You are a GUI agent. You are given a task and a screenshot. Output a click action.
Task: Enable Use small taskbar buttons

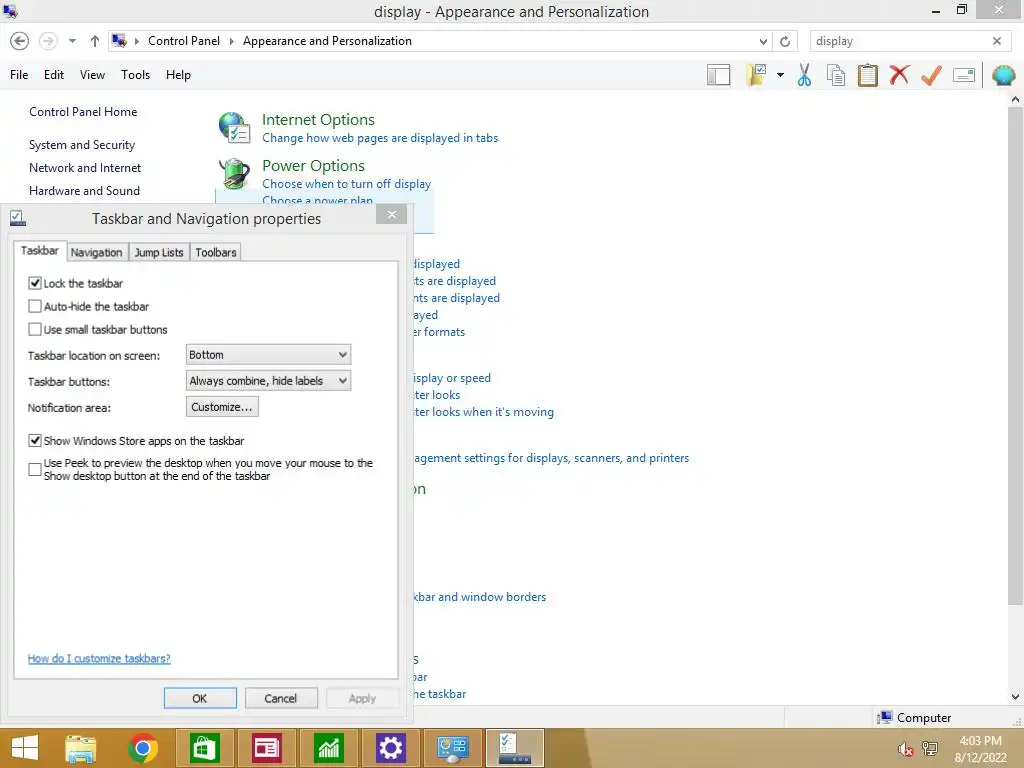coord(35,330)
